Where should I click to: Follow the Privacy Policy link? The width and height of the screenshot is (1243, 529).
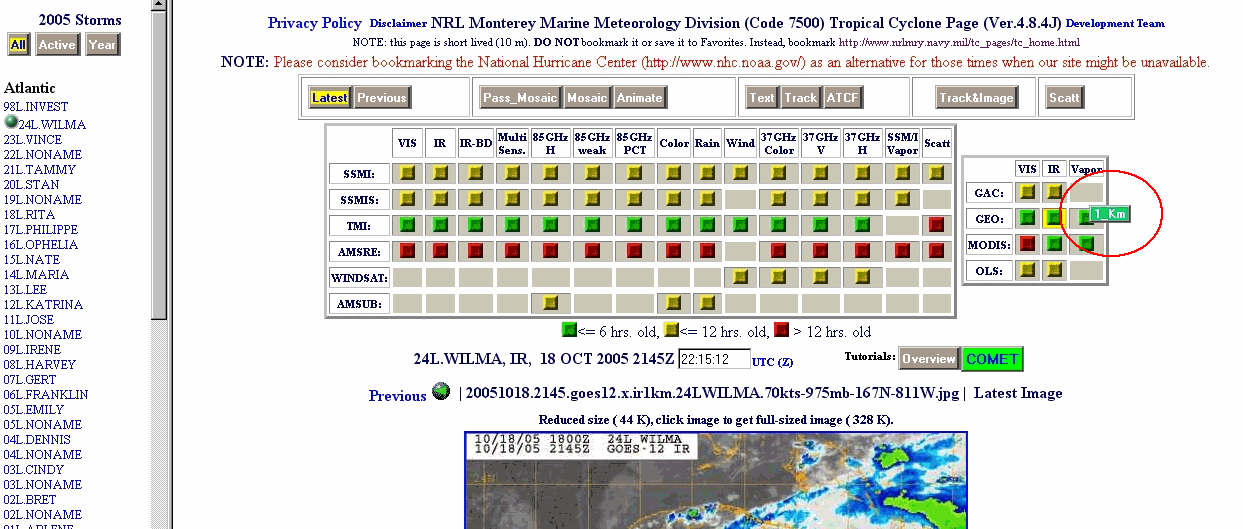coord(314,23)
